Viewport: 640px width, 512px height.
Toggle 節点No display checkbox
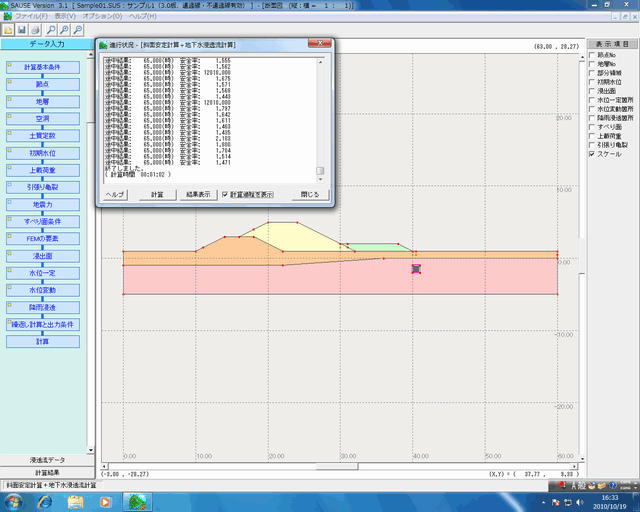(x=592, y=55)
